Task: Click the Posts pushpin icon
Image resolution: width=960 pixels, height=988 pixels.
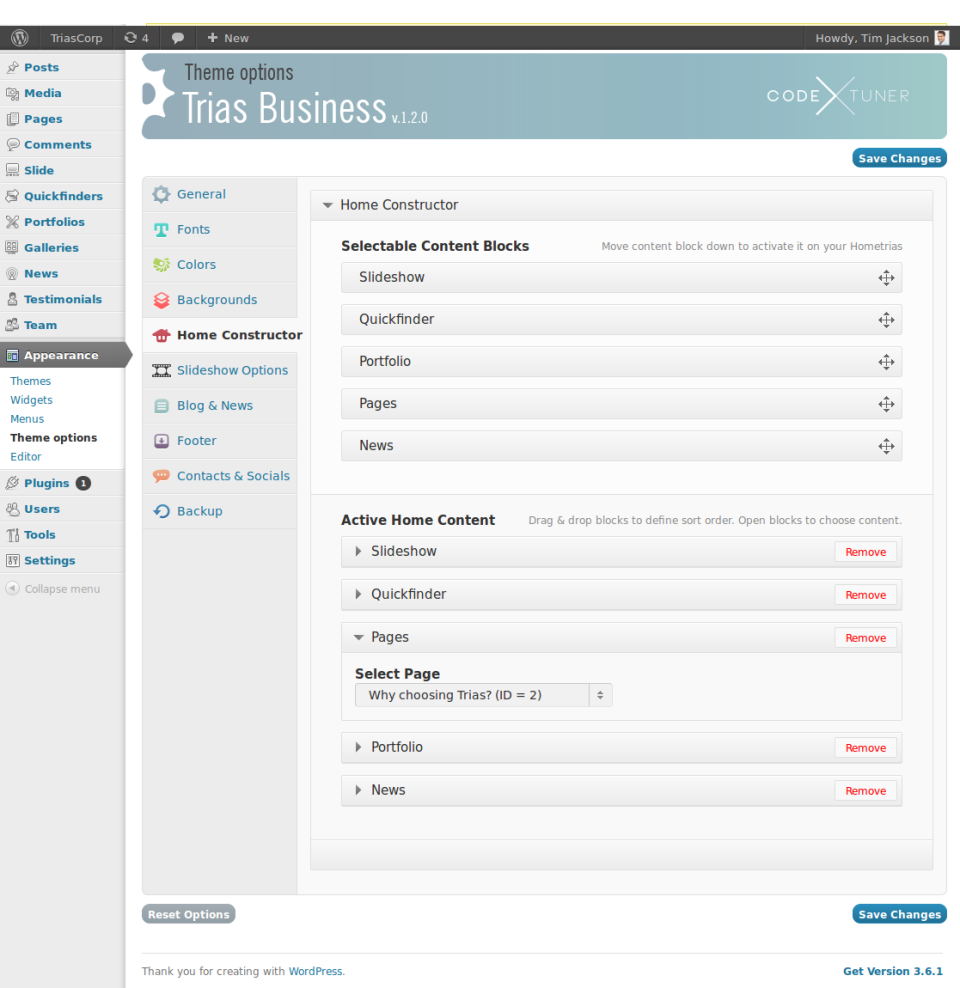Action: pyautogui.click(x=12, y=67)
